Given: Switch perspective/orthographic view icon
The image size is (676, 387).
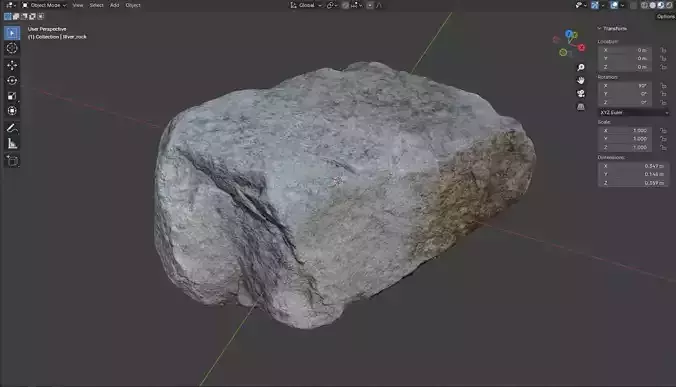Looking at the screenshot, I should coord(581,106).
